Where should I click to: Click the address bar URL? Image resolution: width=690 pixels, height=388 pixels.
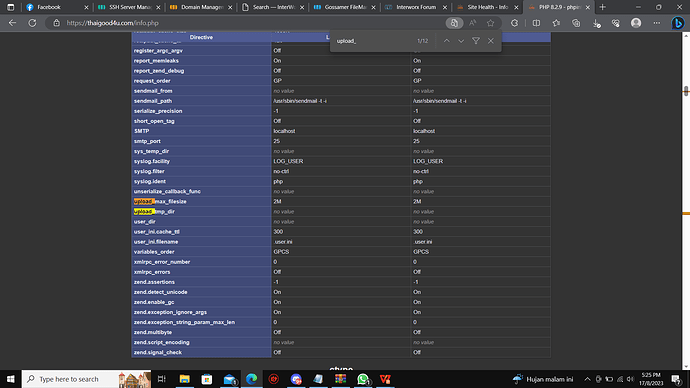pyautogui.click(x=113, y=23)
